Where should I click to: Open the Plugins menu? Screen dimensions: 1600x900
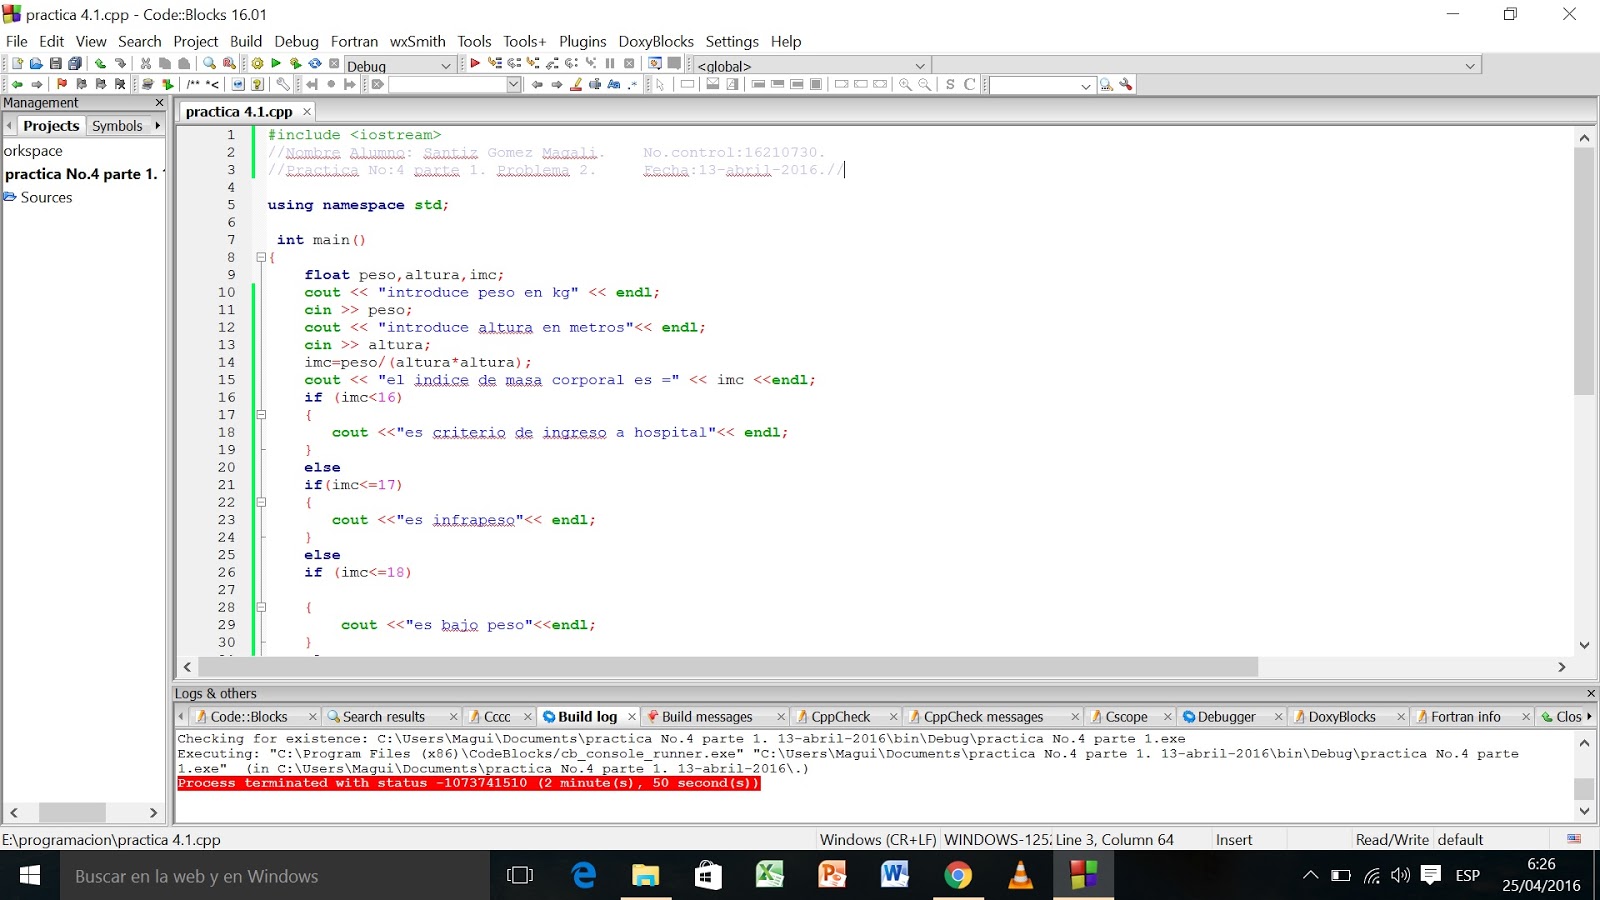tap(583, 41)
